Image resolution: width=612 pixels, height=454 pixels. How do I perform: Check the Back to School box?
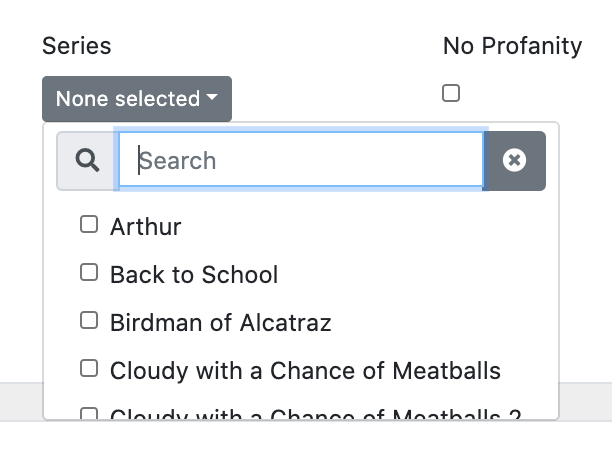tap(89, 272)
